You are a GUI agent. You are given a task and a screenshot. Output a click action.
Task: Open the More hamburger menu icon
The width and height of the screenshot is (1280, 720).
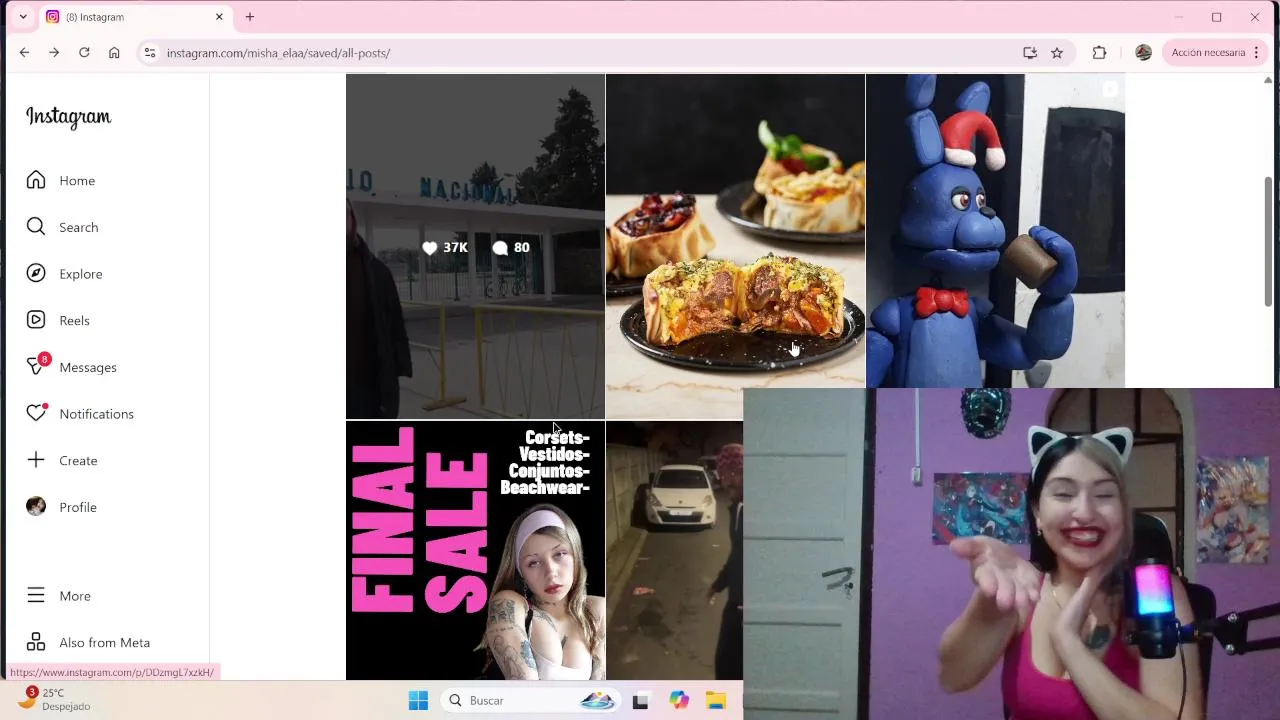pos(36,595)
